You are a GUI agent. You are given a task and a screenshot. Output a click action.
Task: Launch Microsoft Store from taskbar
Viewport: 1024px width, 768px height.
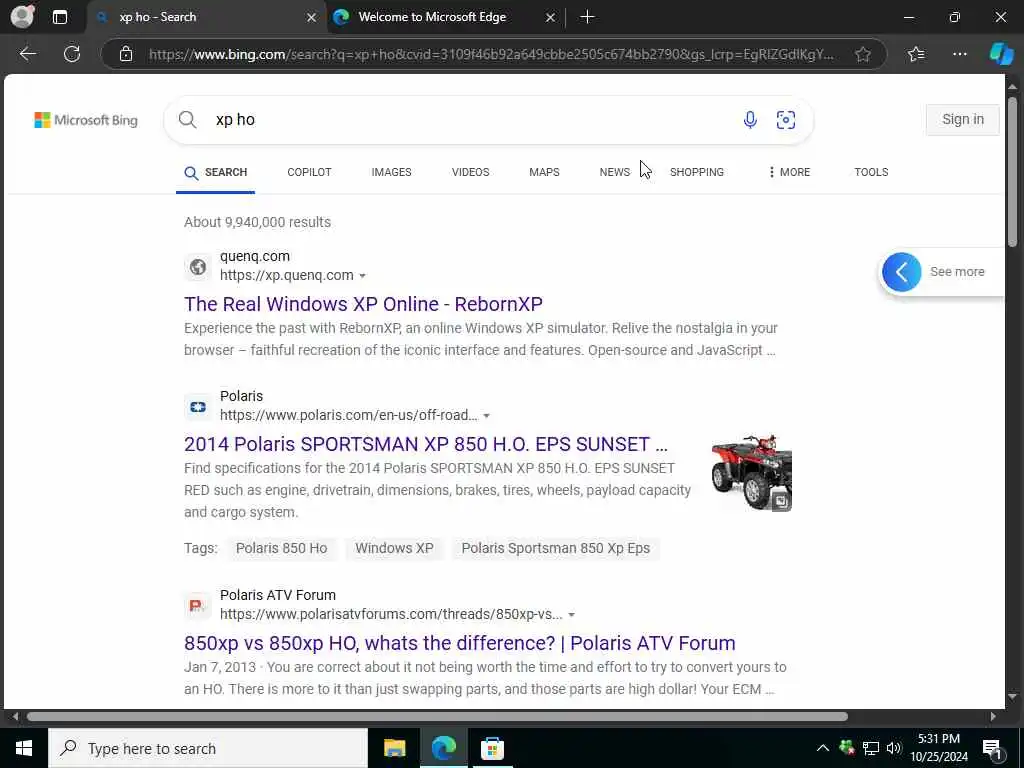(492, 748)
